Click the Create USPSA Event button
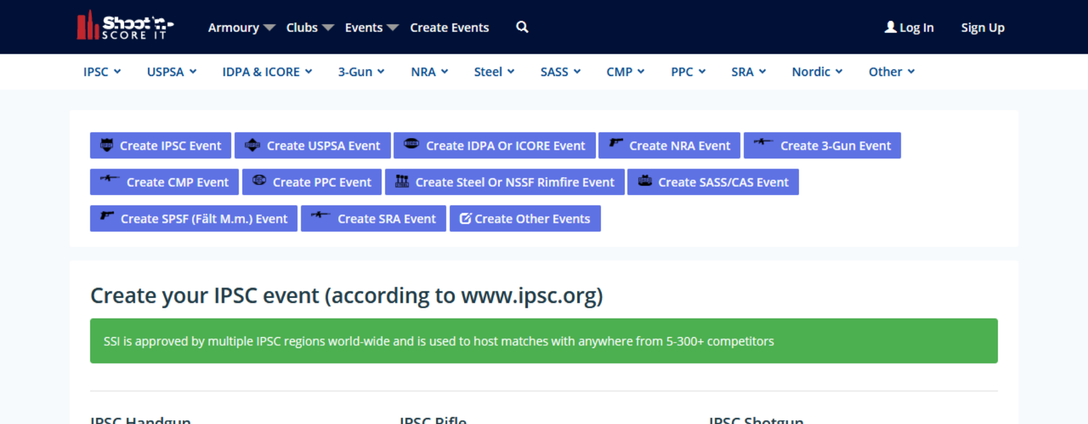1088x424 pixels. click(313, 146)
